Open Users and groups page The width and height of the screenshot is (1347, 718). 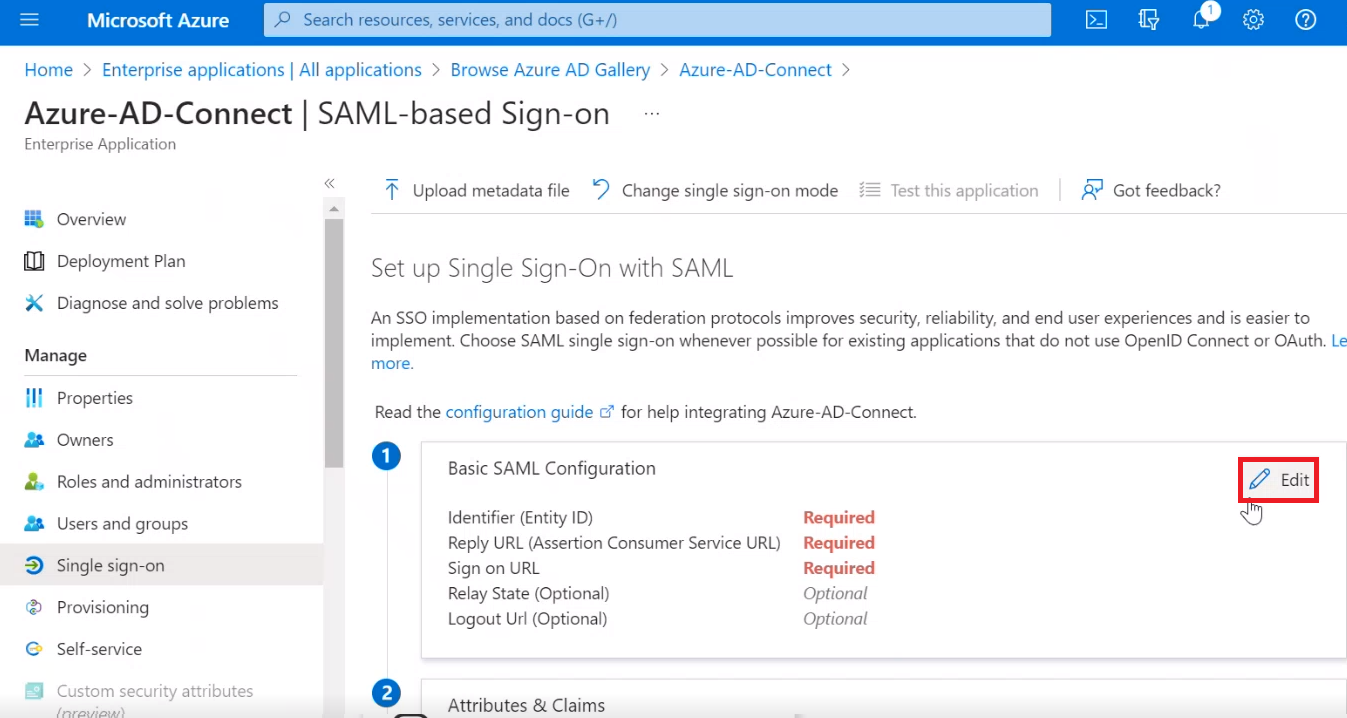click(122, 523)
